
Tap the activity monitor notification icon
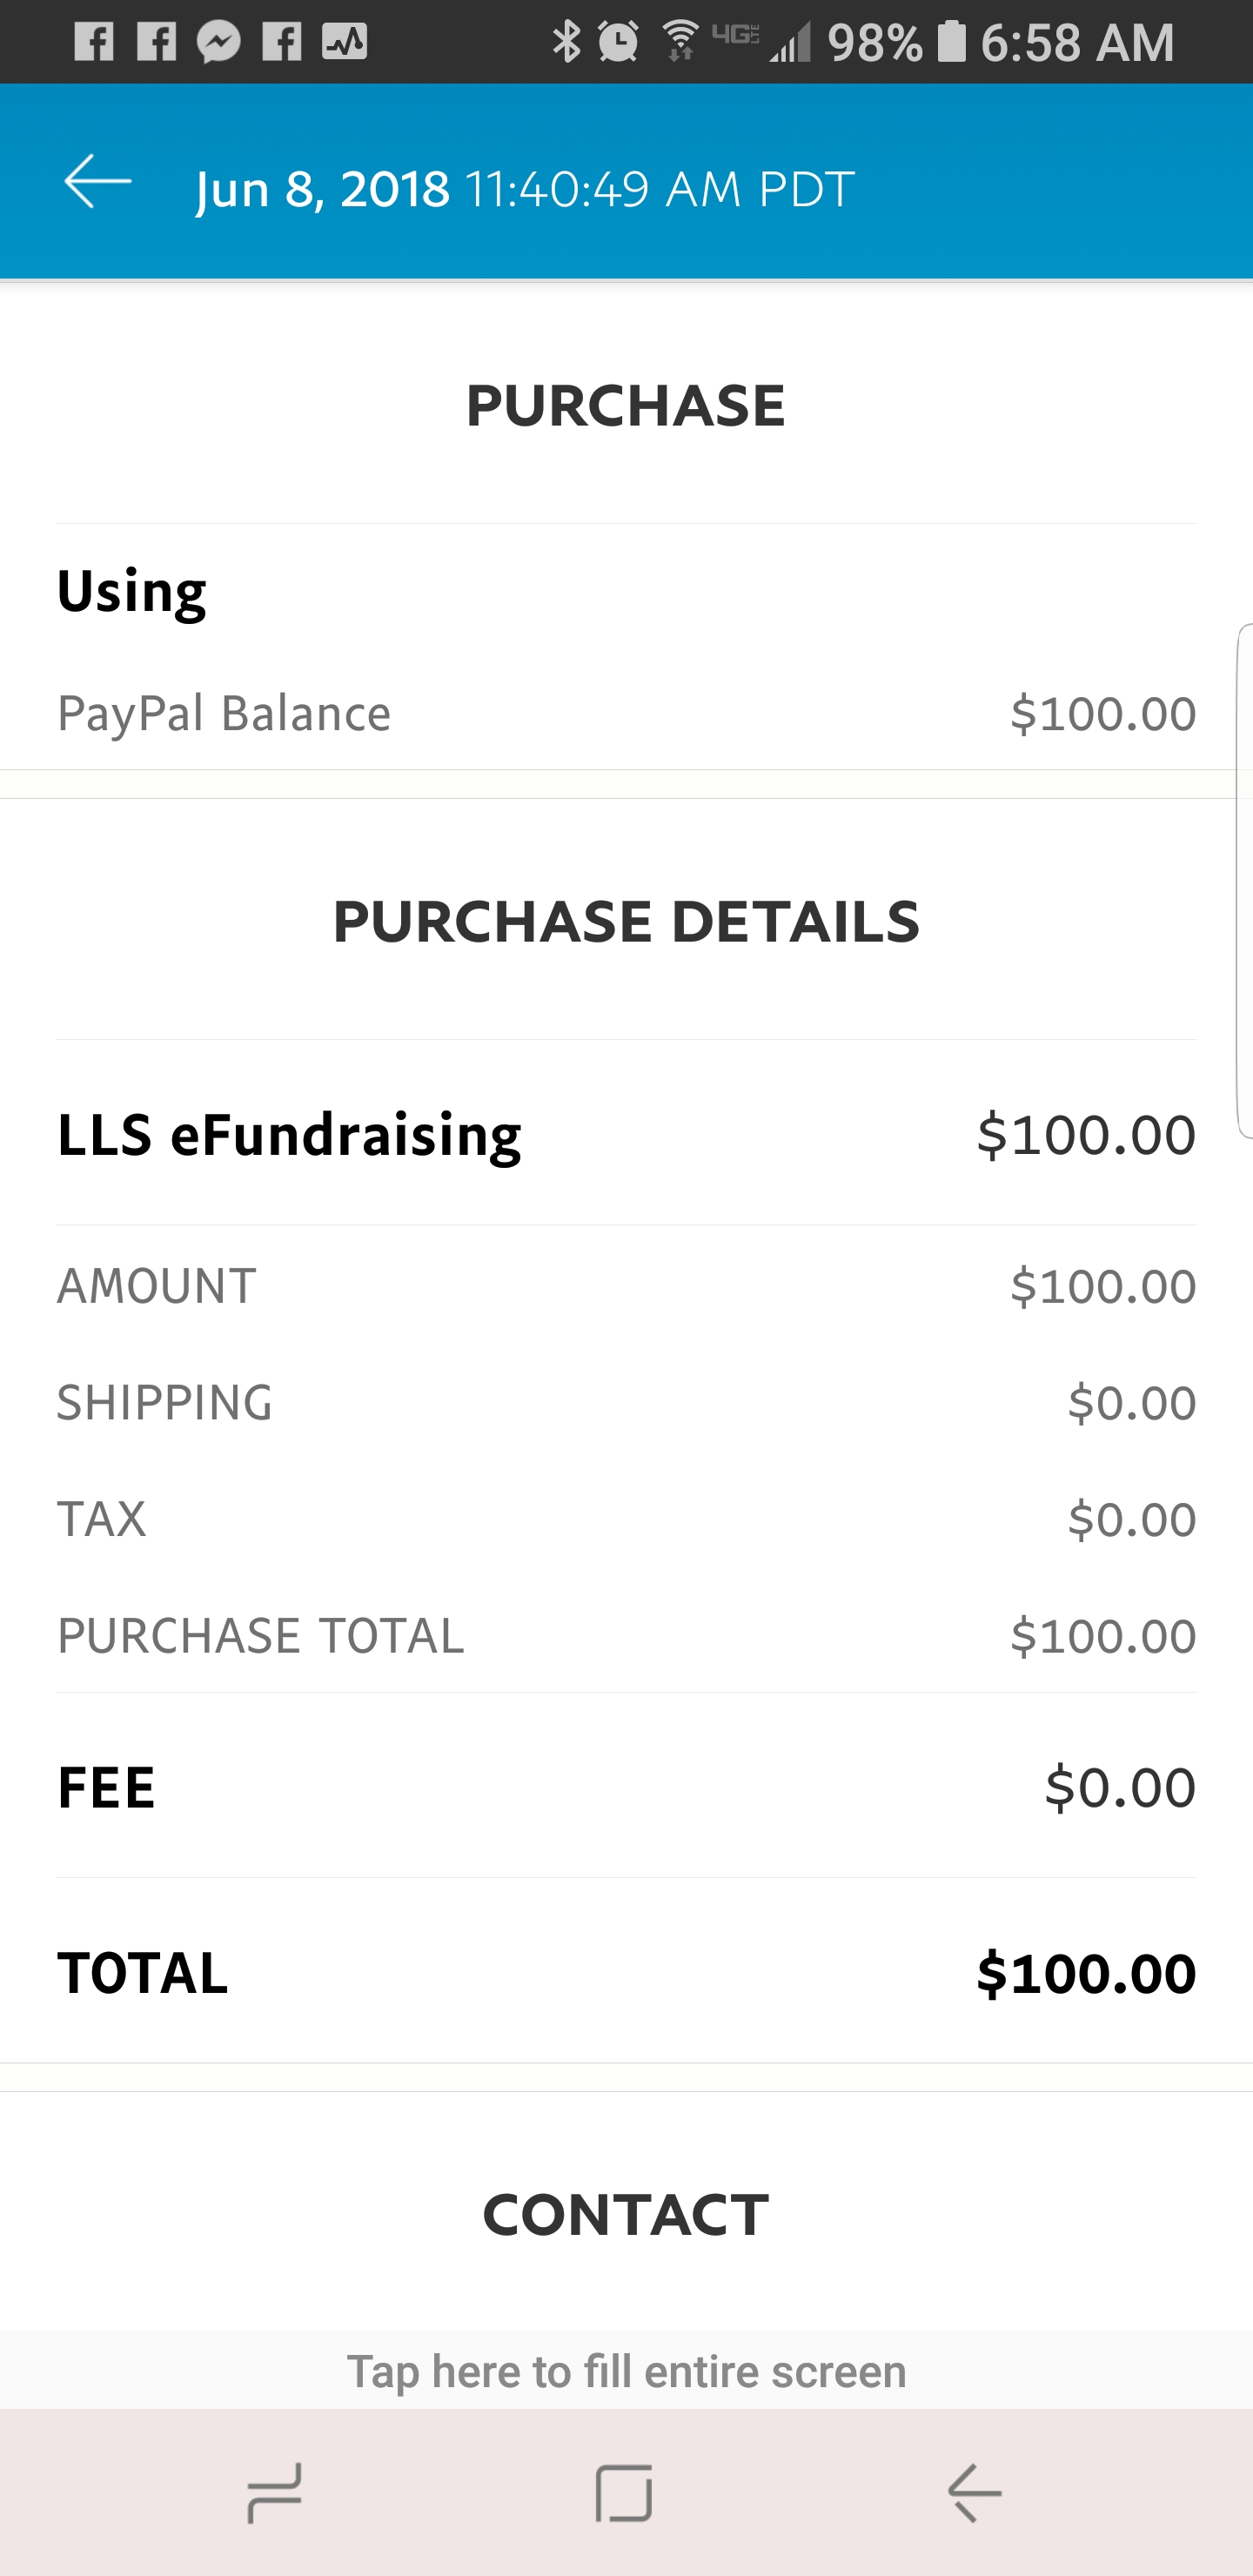[344, 42]
